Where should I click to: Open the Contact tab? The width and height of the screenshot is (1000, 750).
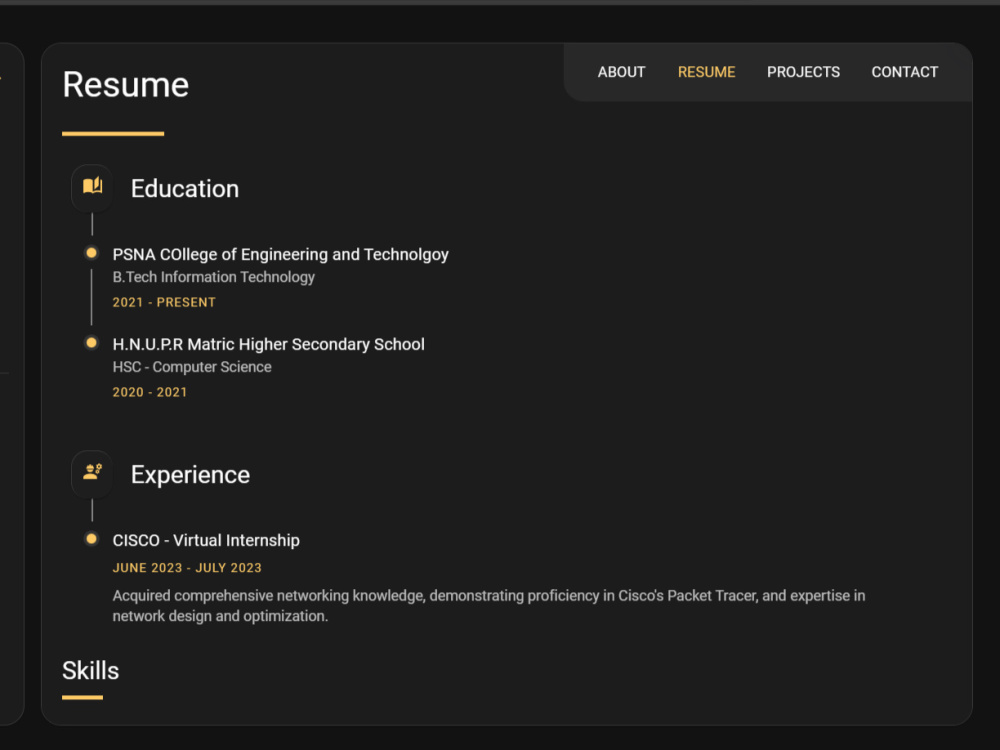click(x=904, y=72)
